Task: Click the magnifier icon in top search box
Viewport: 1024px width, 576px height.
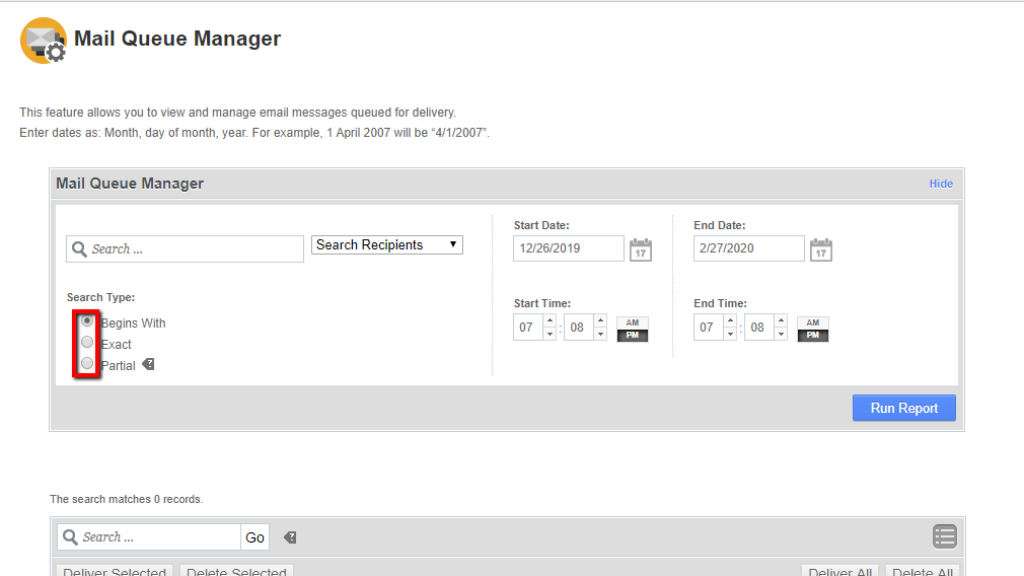Action: [x=79, y=249]
